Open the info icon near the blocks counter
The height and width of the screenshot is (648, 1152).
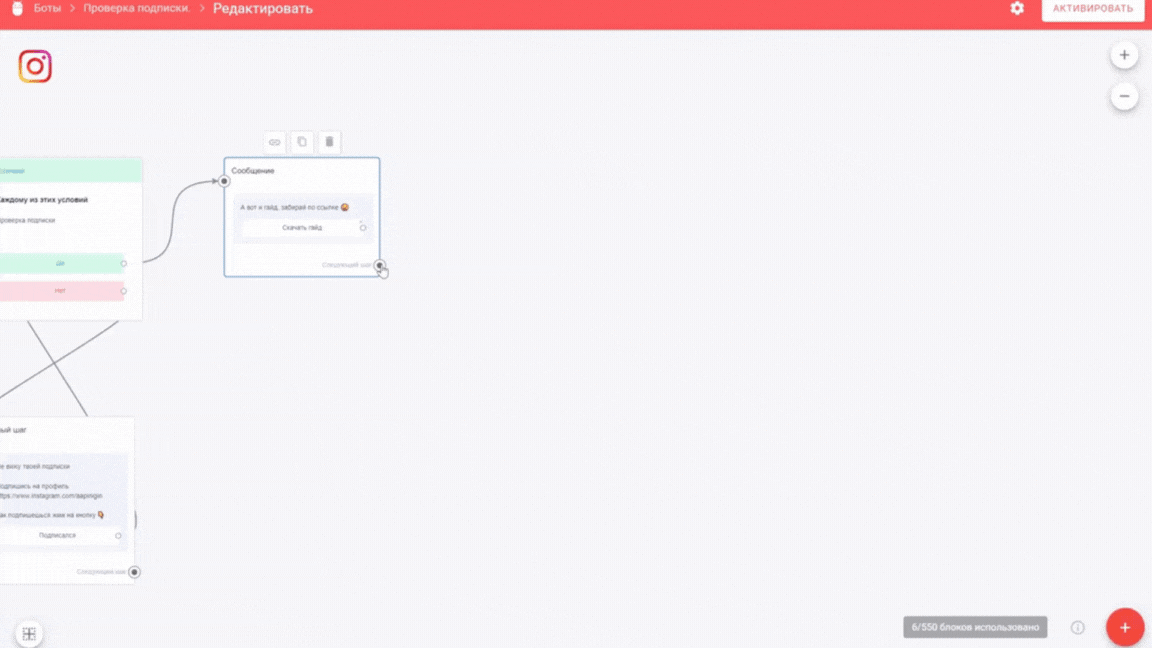pos(1077,627)
